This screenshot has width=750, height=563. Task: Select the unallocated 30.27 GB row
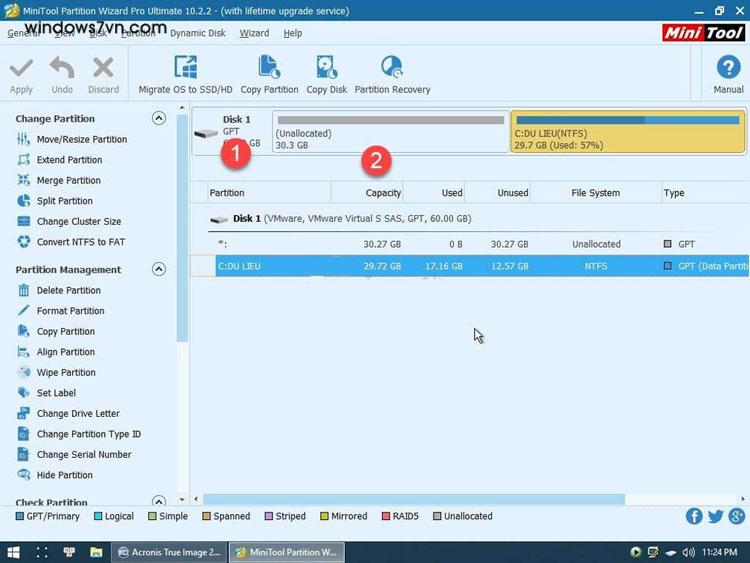pos(470,244)
